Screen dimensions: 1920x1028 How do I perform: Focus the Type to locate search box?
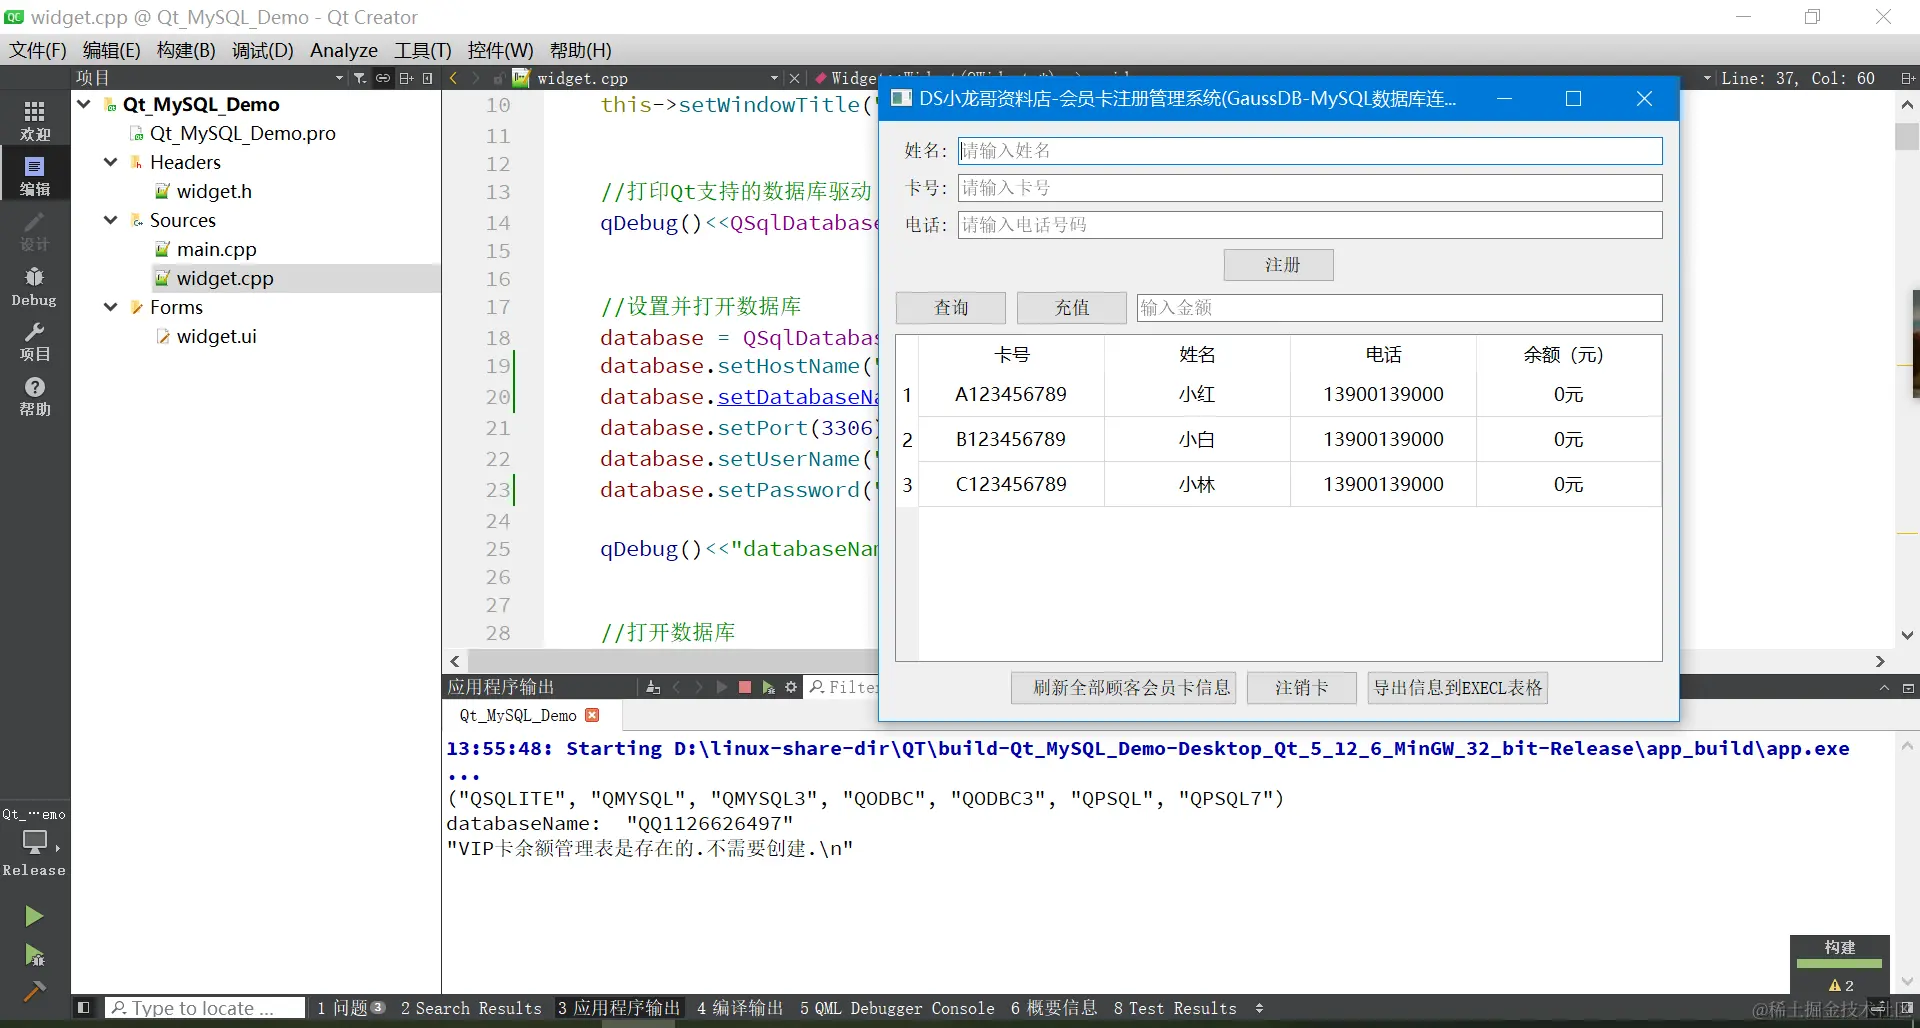click(205, 1008)
